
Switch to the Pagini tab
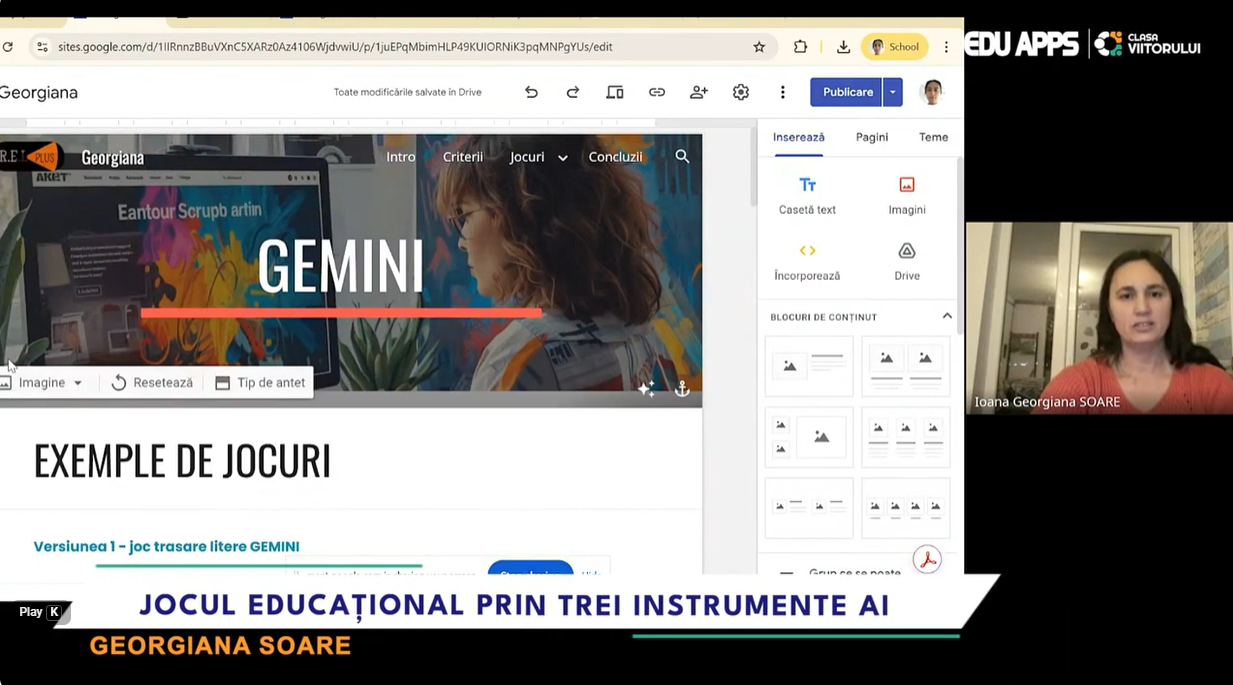pos(872,137)
